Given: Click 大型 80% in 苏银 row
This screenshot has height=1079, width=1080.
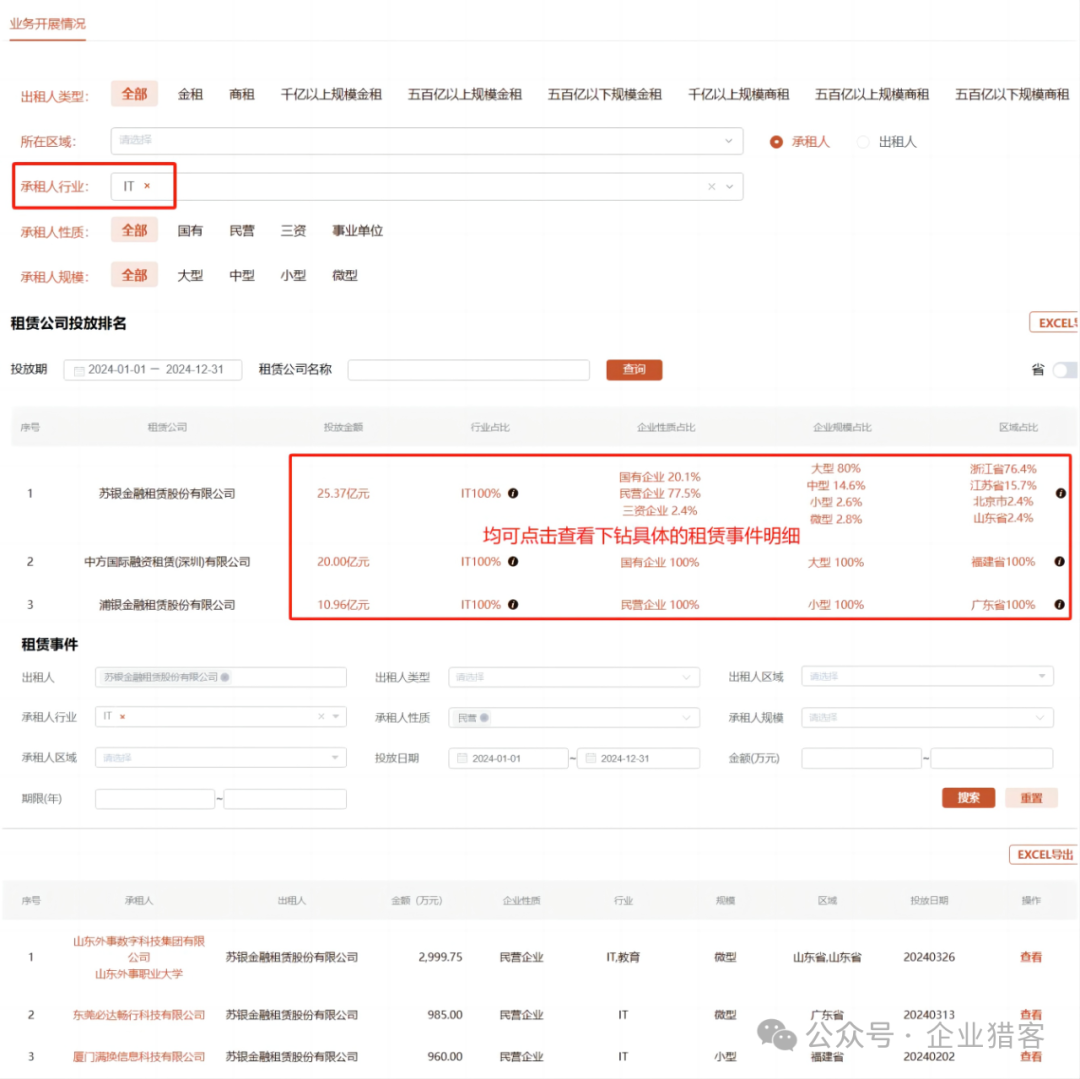Looking at the screenshot, I should click(x=835, y=468).
